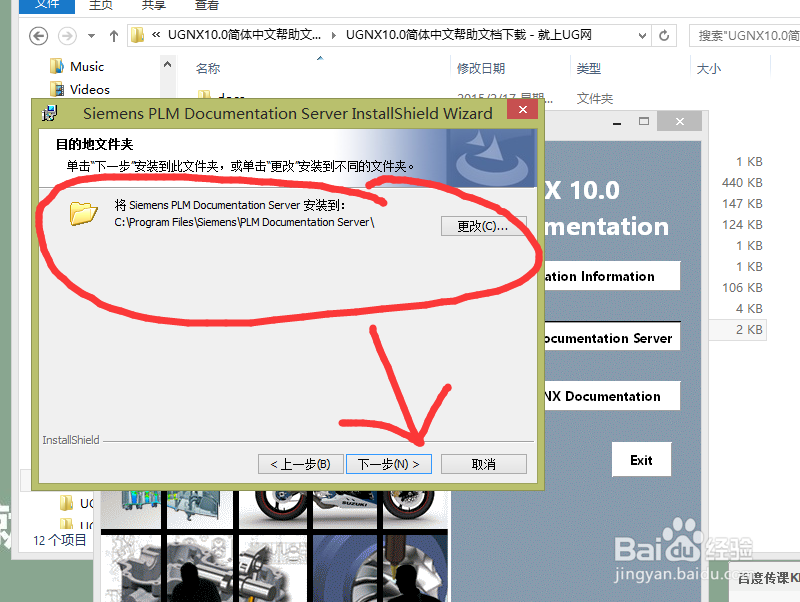Click the Up one level arrow
800x602 pixels.
tap(114, 36)
